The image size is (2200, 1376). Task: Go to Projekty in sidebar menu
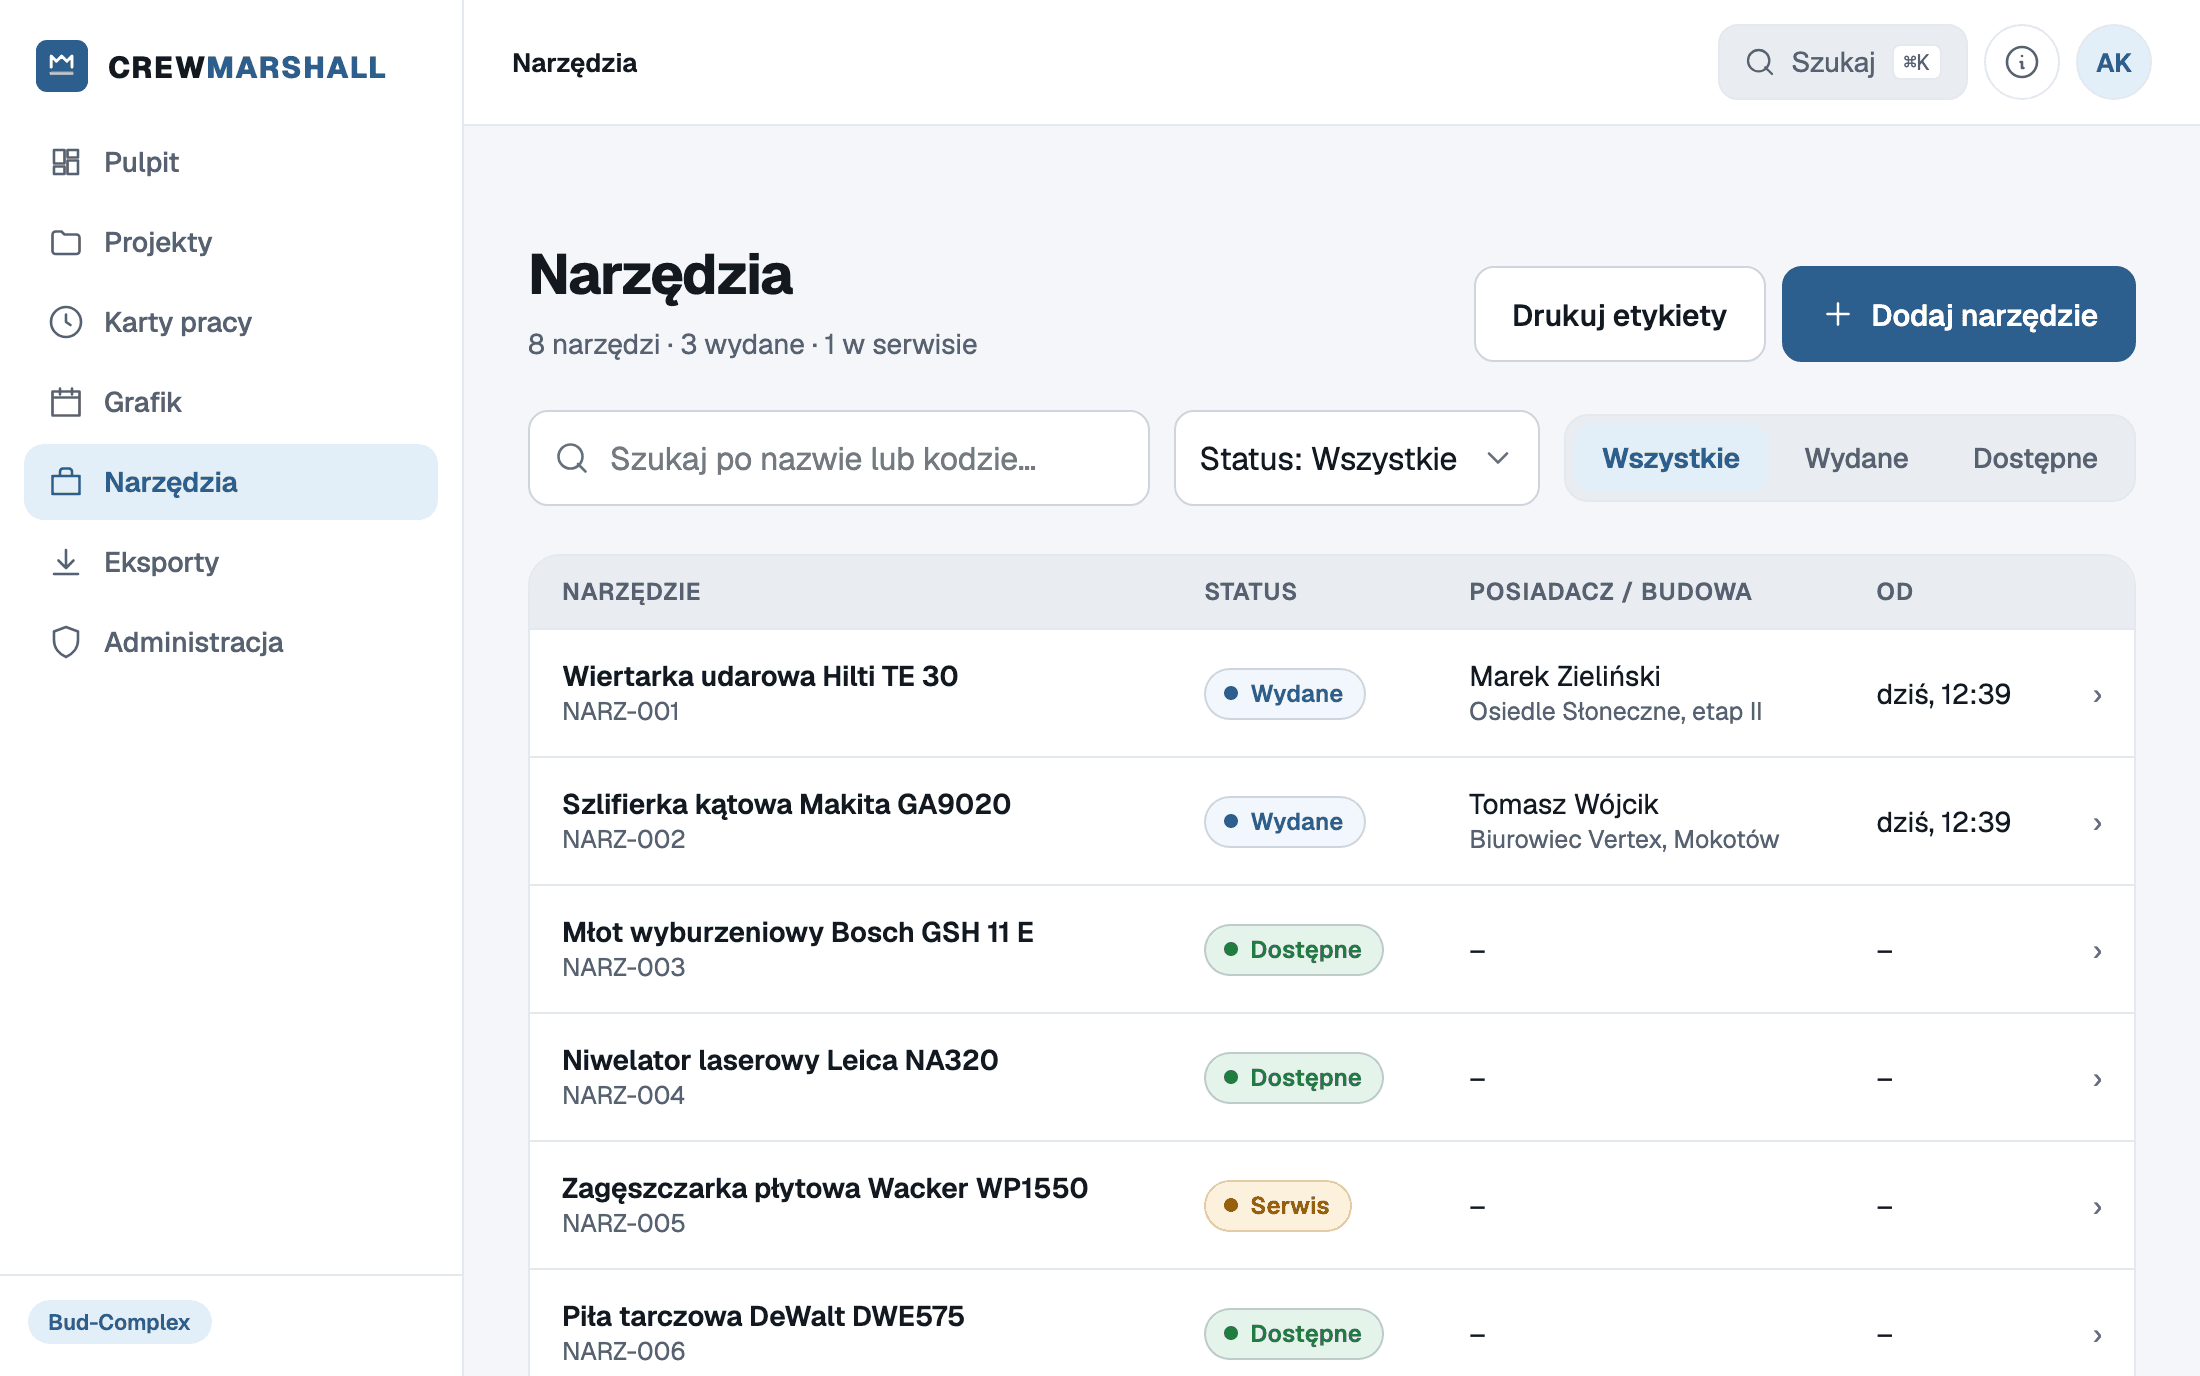tap(231, 242)
